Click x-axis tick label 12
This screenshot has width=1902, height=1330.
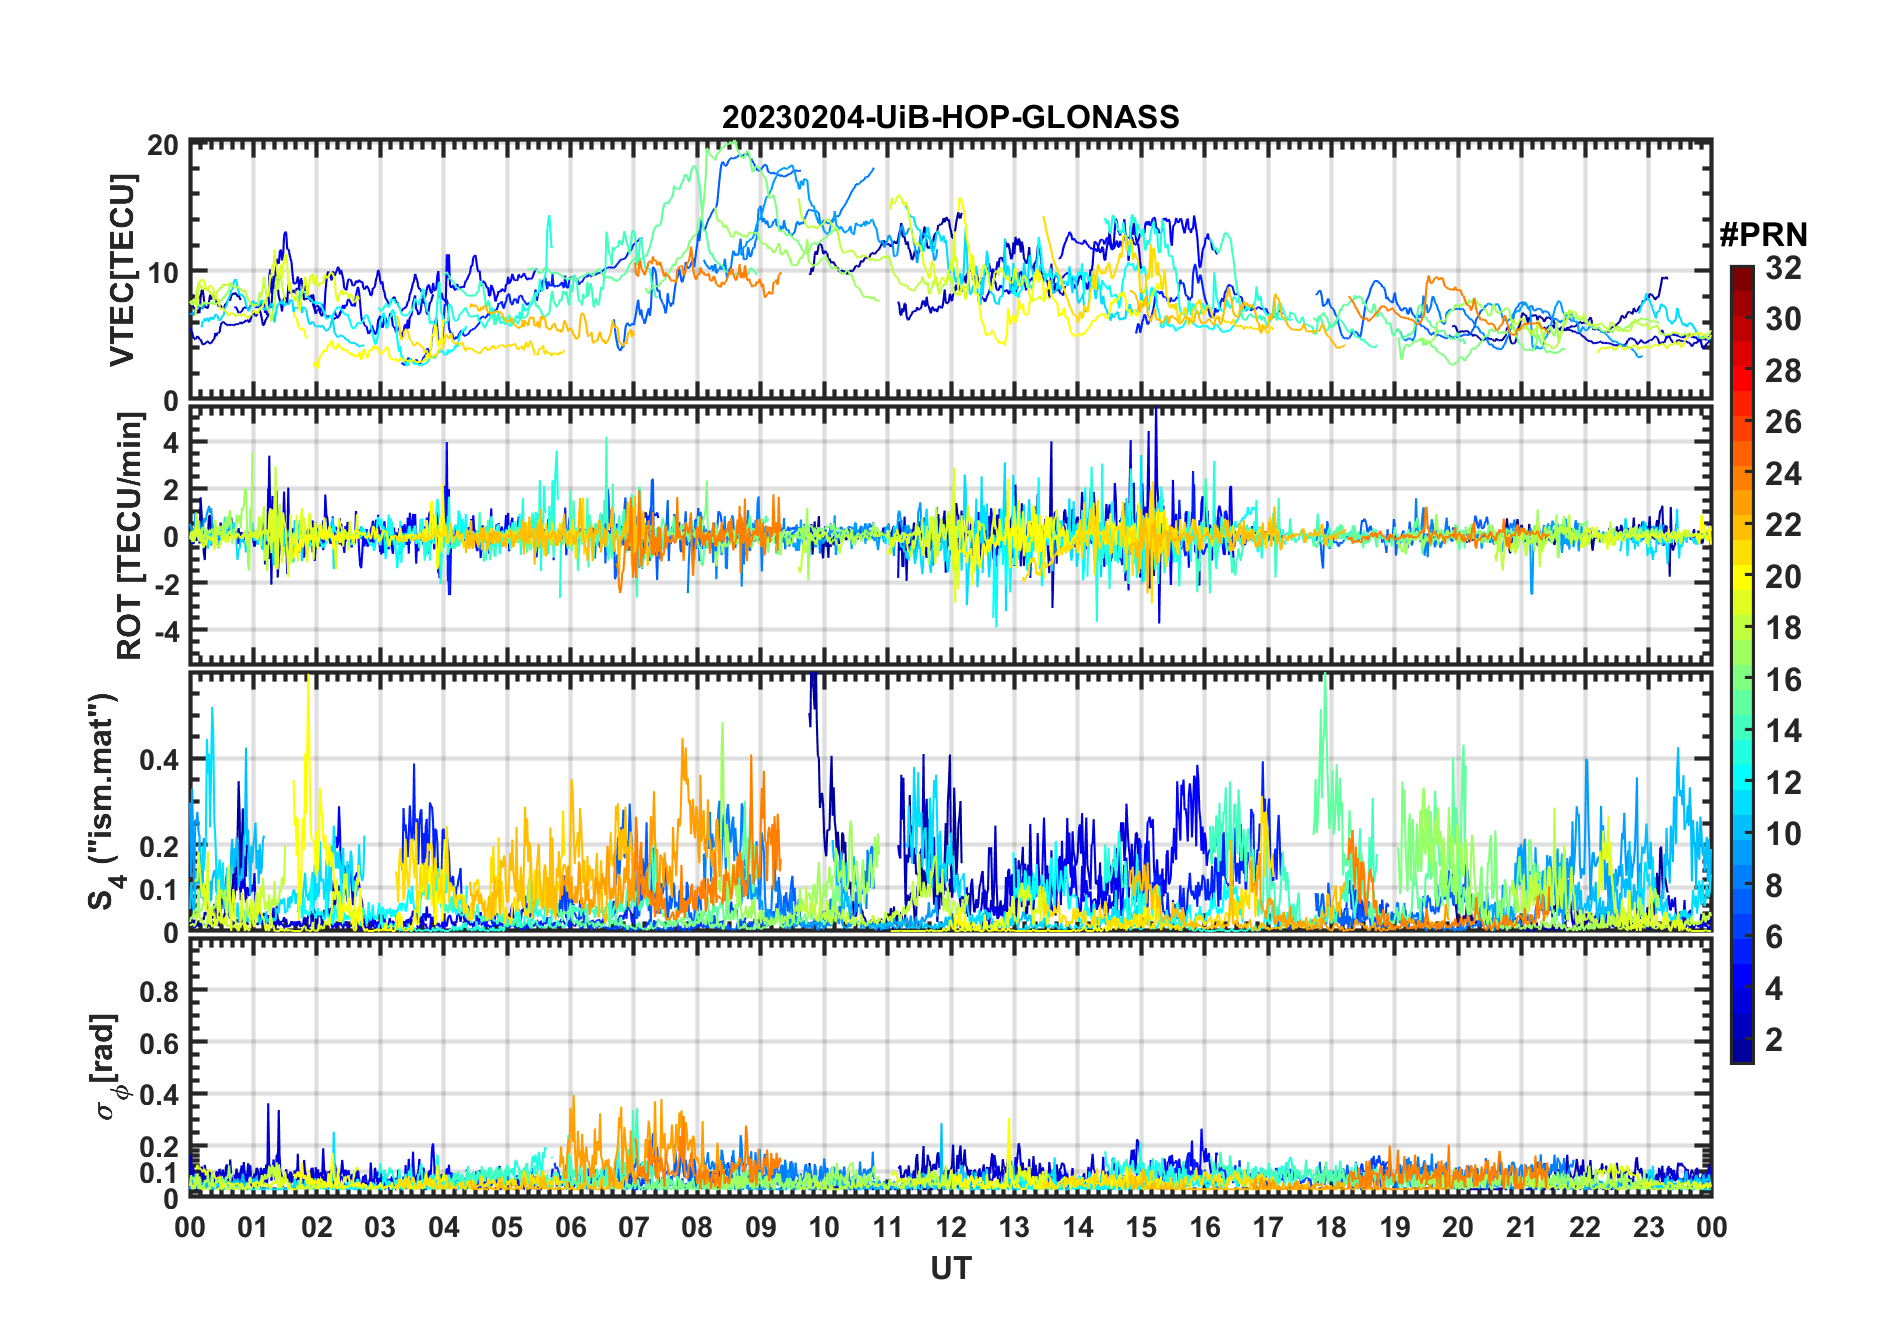point(951,1227)
